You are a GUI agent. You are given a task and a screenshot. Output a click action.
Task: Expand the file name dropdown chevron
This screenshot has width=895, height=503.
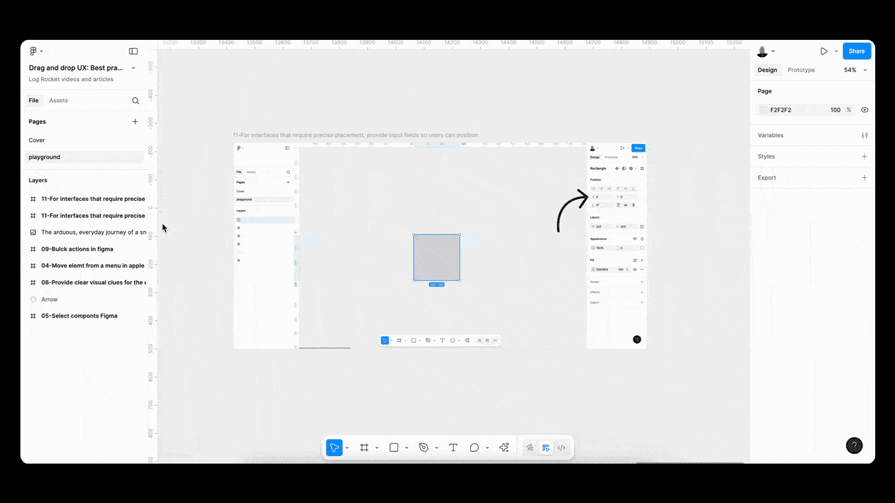point(133,68)
